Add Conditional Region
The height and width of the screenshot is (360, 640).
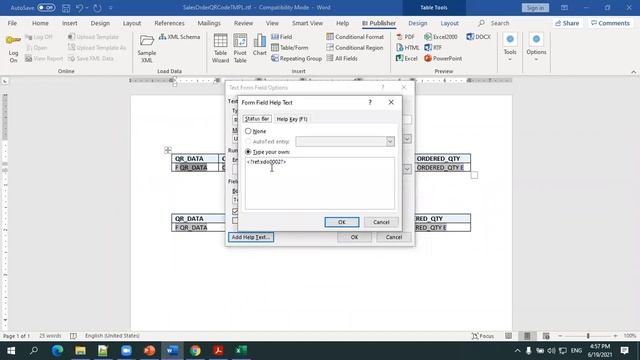click(x=355, y=48)
